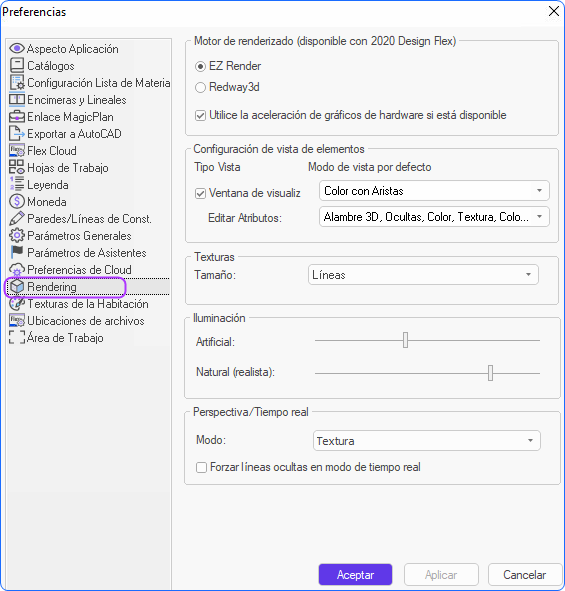Click the cloud gear icon for Preferencias de Cloud
The image size is (565, 591).
tap(17, 269)
